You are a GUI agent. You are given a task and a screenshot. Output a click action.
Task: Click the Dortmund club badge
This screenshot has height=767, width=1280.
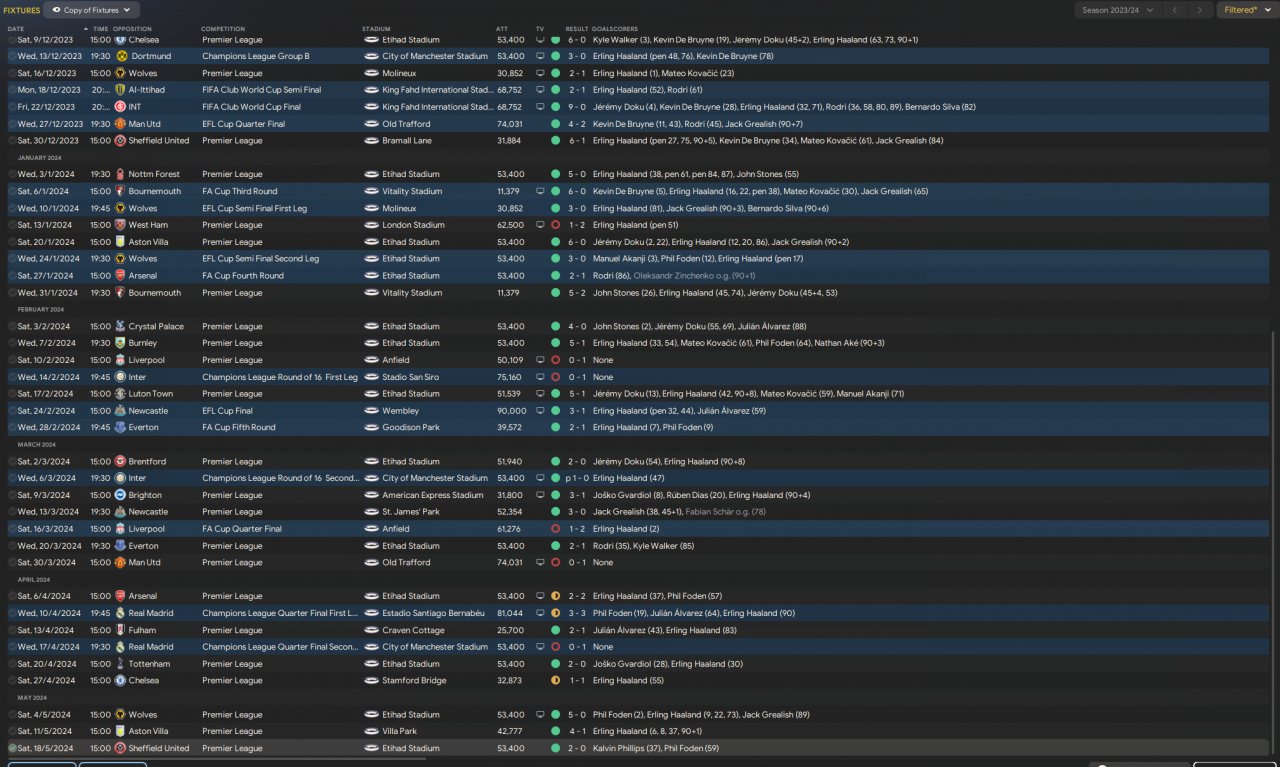(x=122, y=57)
